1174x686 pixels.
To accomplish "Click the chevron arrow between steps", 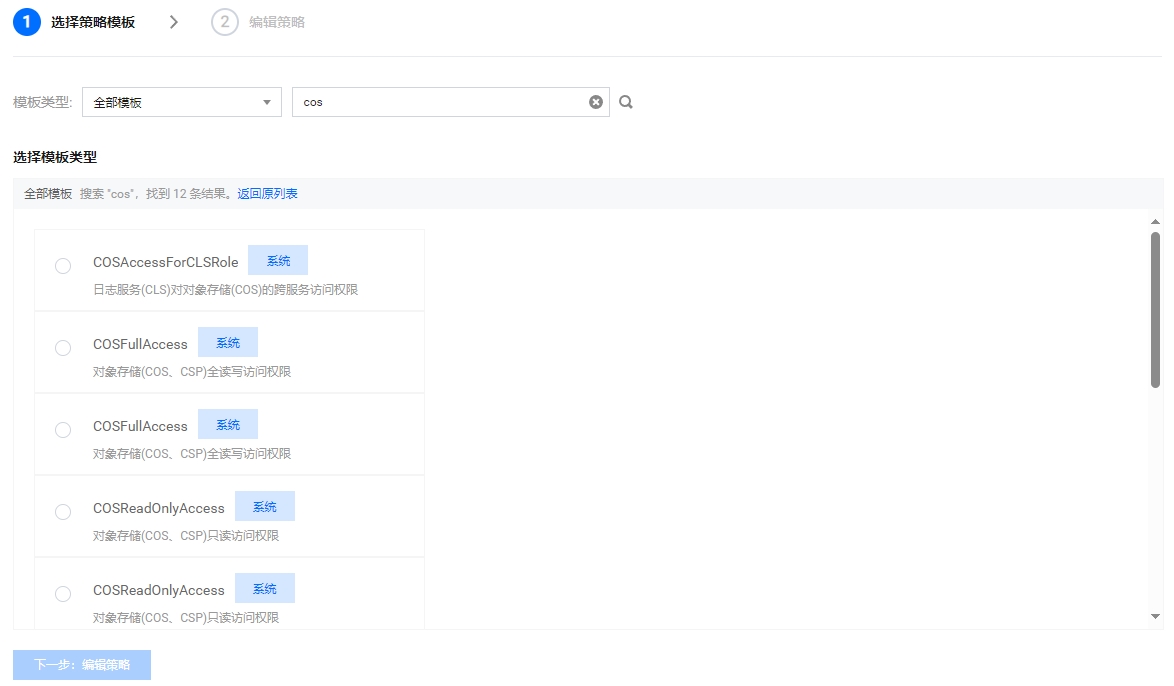I will 174,22.
